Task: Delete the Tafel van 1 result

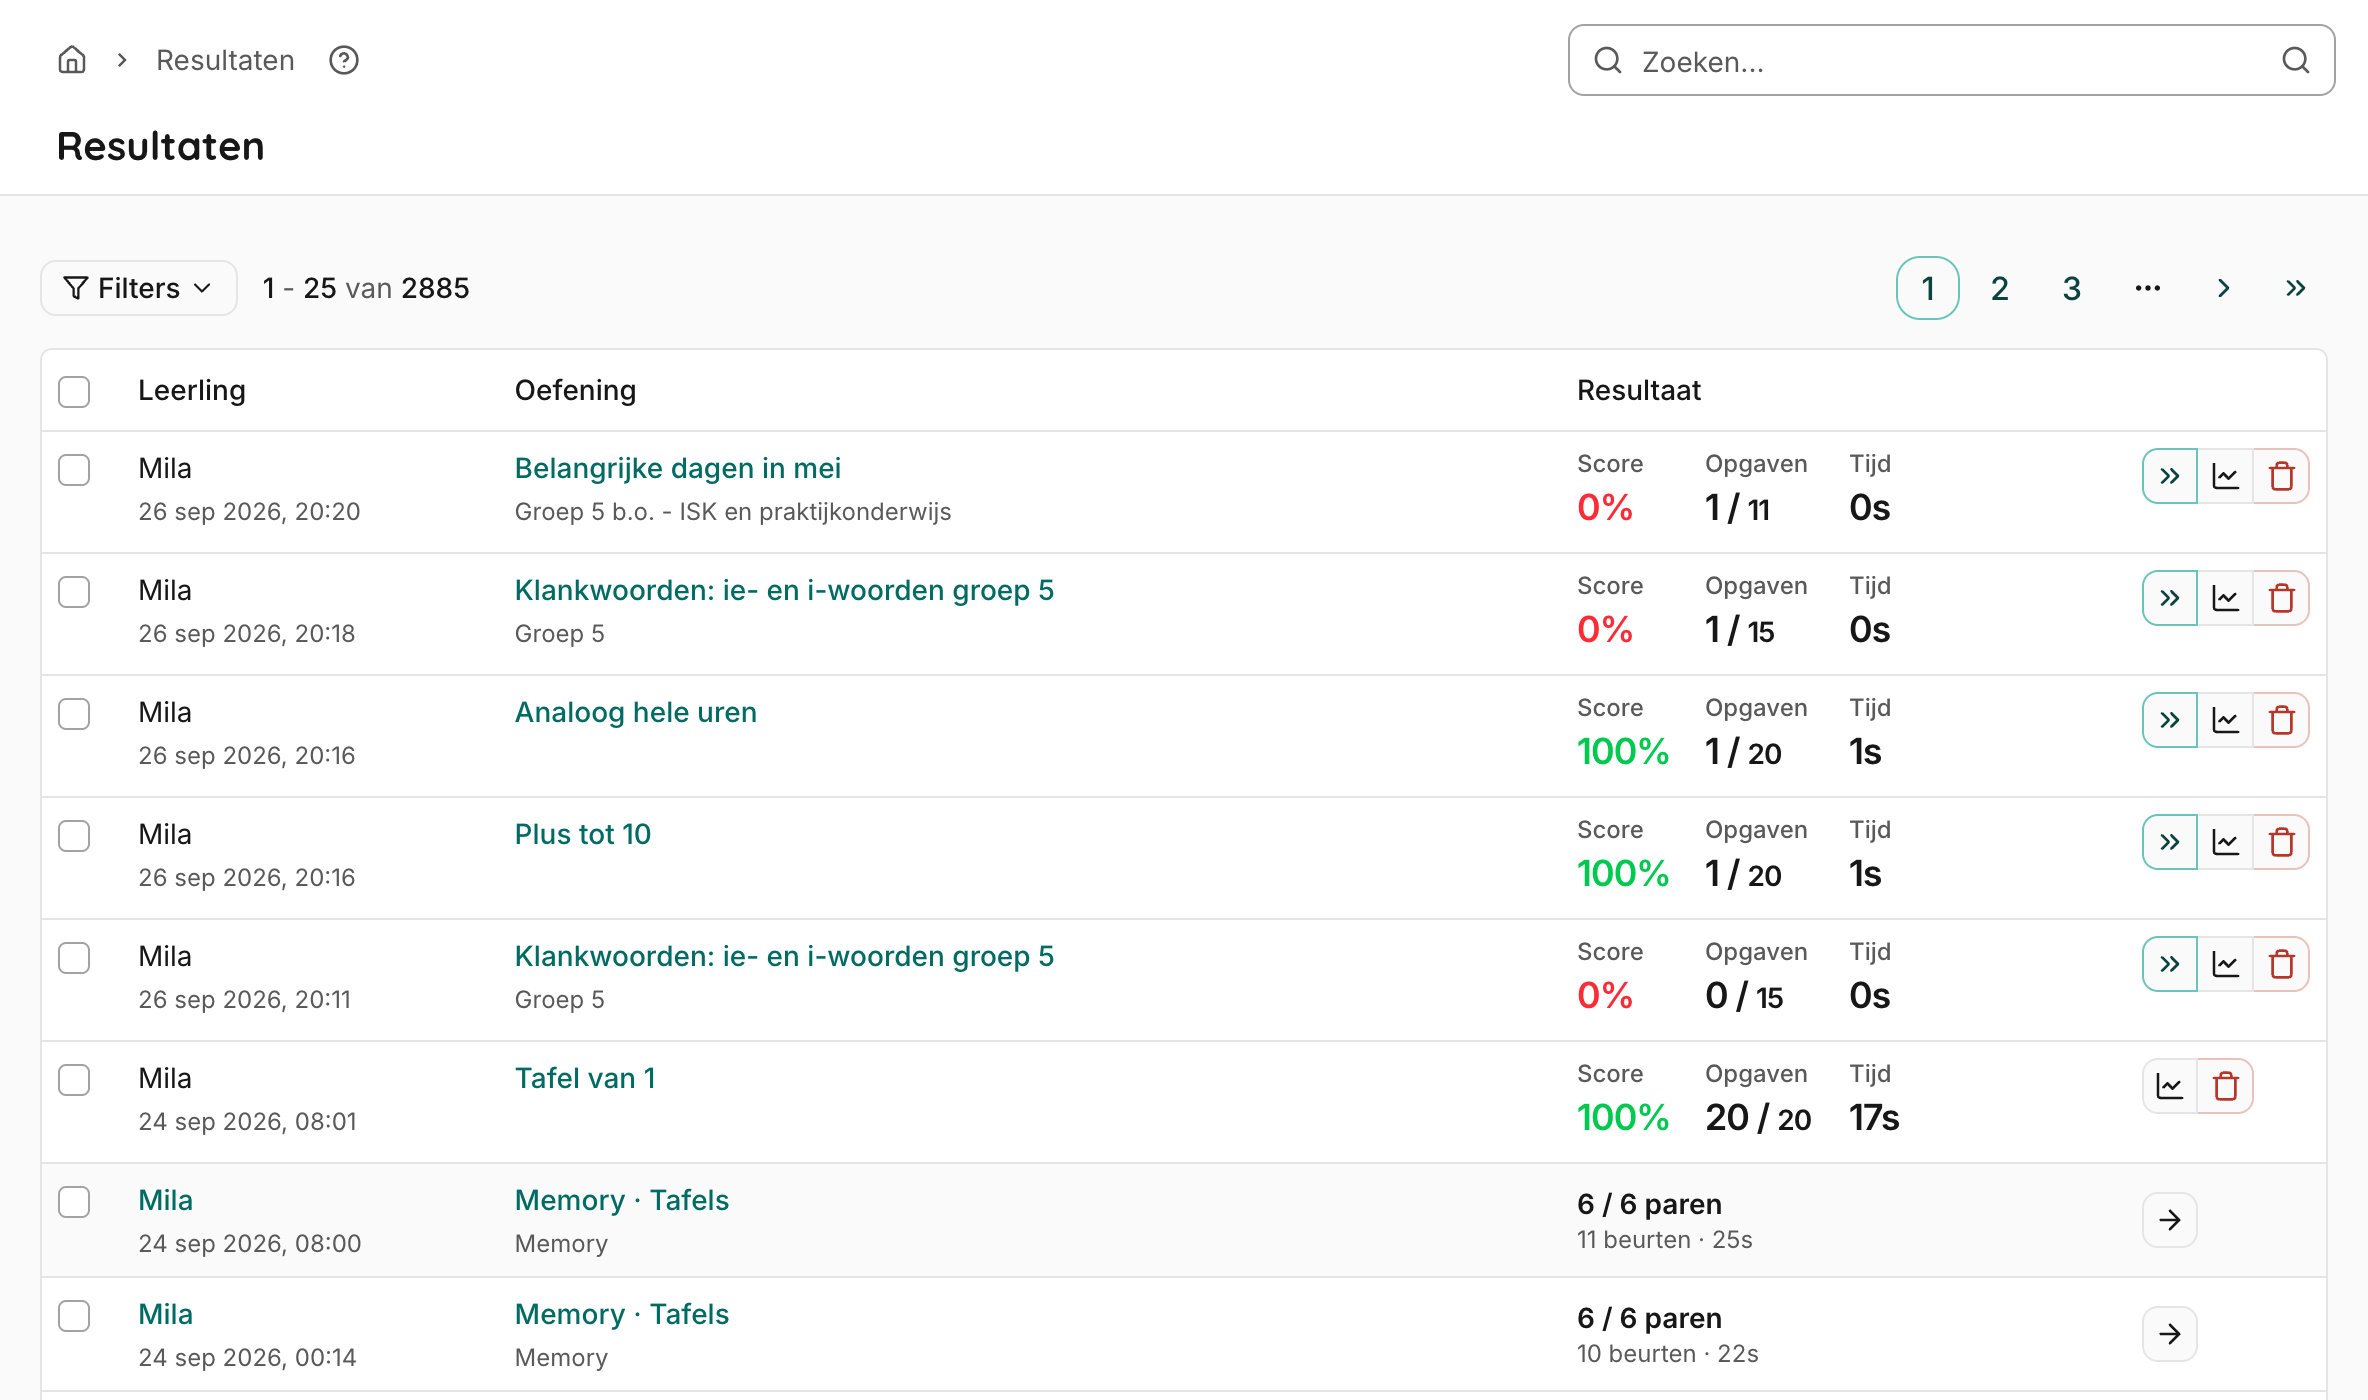Action: tap(2226, 1086)
